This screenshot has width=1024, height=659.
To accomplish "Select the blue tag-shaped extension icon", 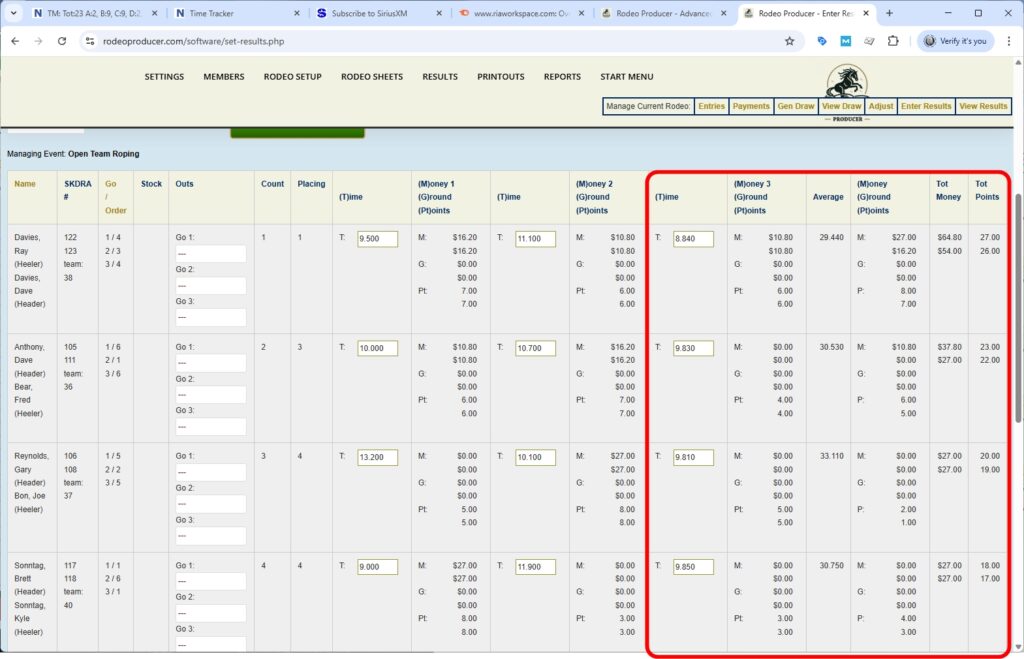I will coord(823,42).
